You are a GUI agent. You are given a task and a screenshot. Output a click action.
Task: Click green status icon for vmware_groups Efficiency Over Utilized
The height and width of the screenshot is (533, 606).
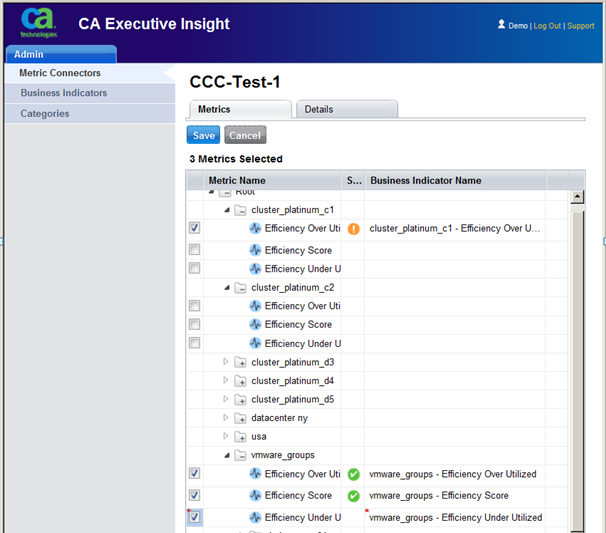coord(354,474)
